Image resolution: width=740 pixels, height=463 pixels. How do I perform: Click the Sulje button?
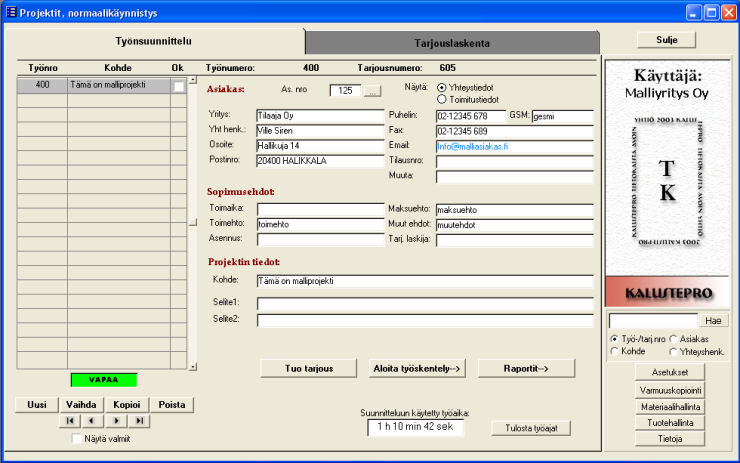coord(666,40)
